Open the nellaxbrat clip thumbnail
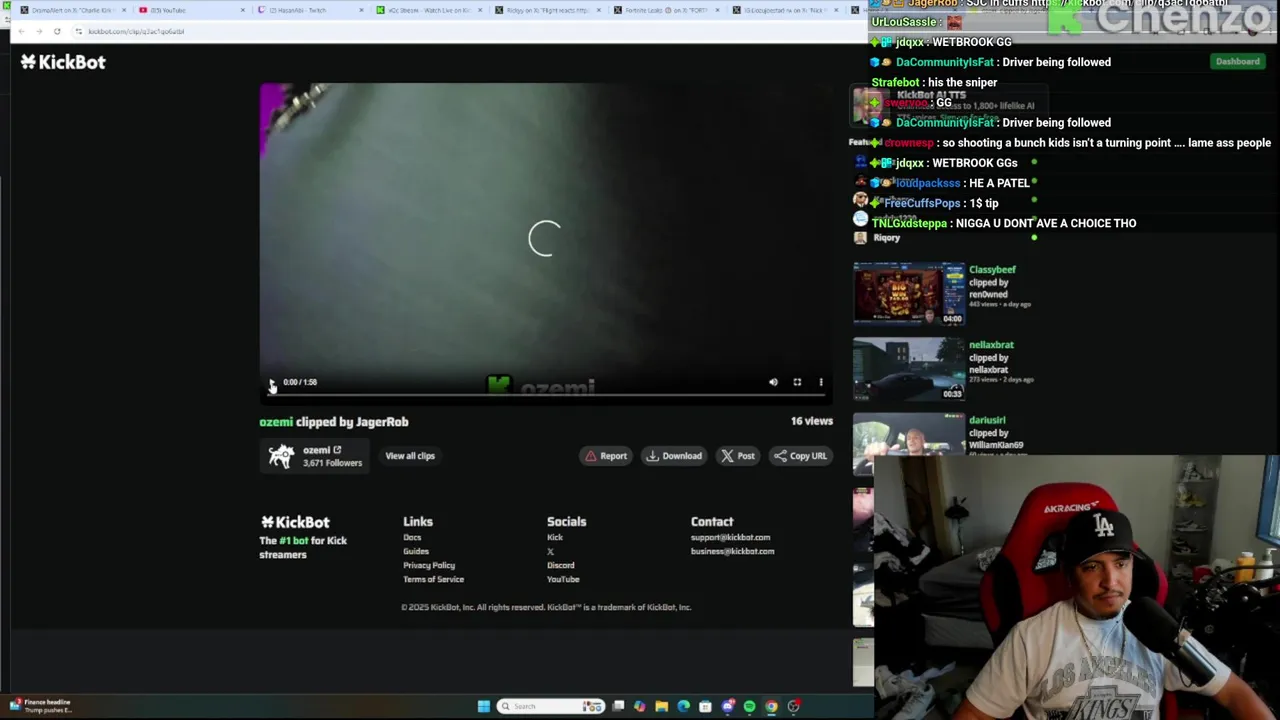This screenshot has width=1280, height=720. (908, 369)
